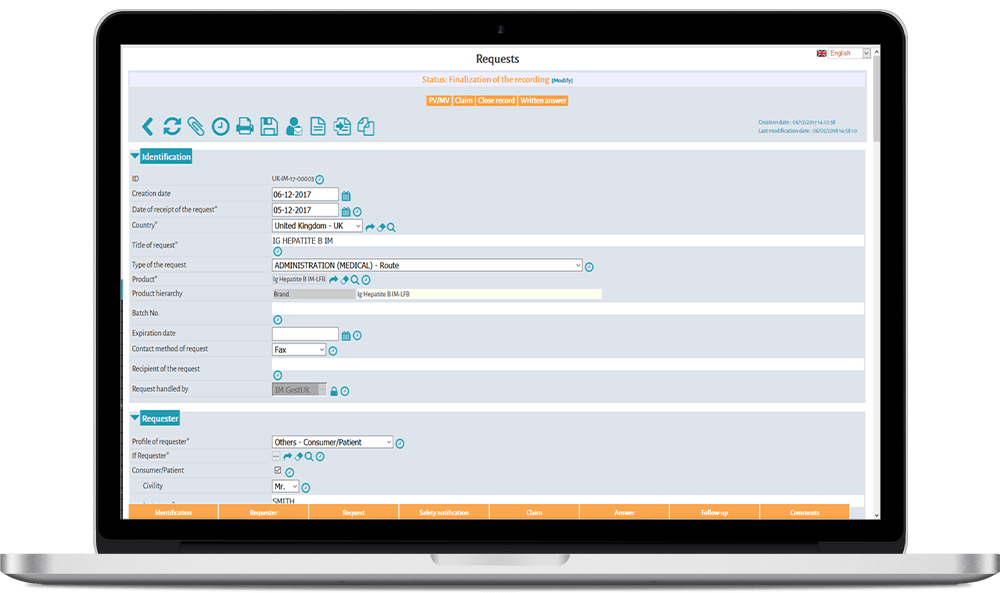Click the Written answer button
The image size is (1000, 593).
tap(543, 101)
